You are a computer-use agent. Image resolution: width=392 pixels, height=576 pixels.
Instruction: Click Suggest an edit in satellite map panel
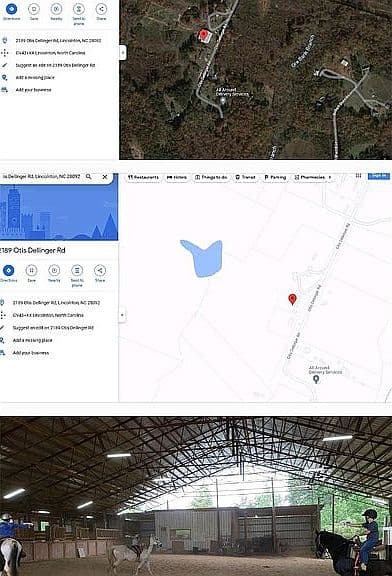pos(55,65)
